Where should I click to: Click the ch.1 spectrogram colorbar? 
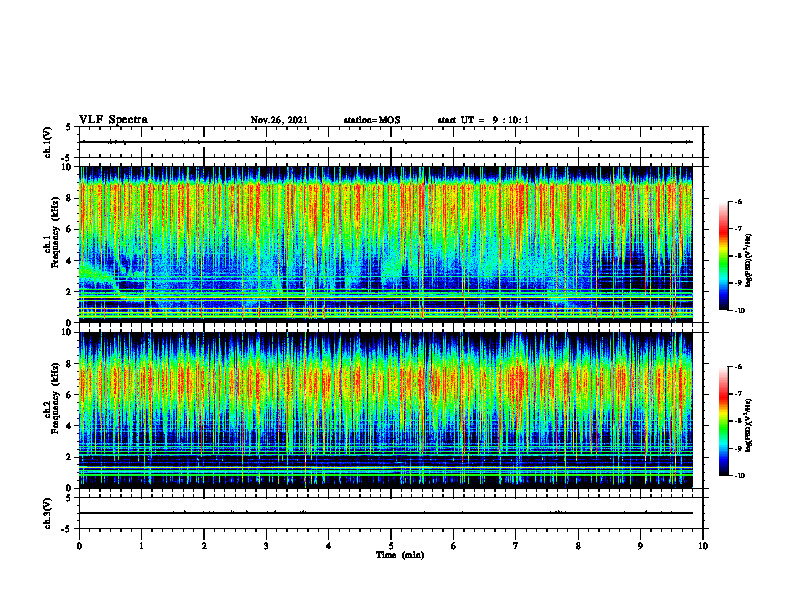(x=723, y=256)
